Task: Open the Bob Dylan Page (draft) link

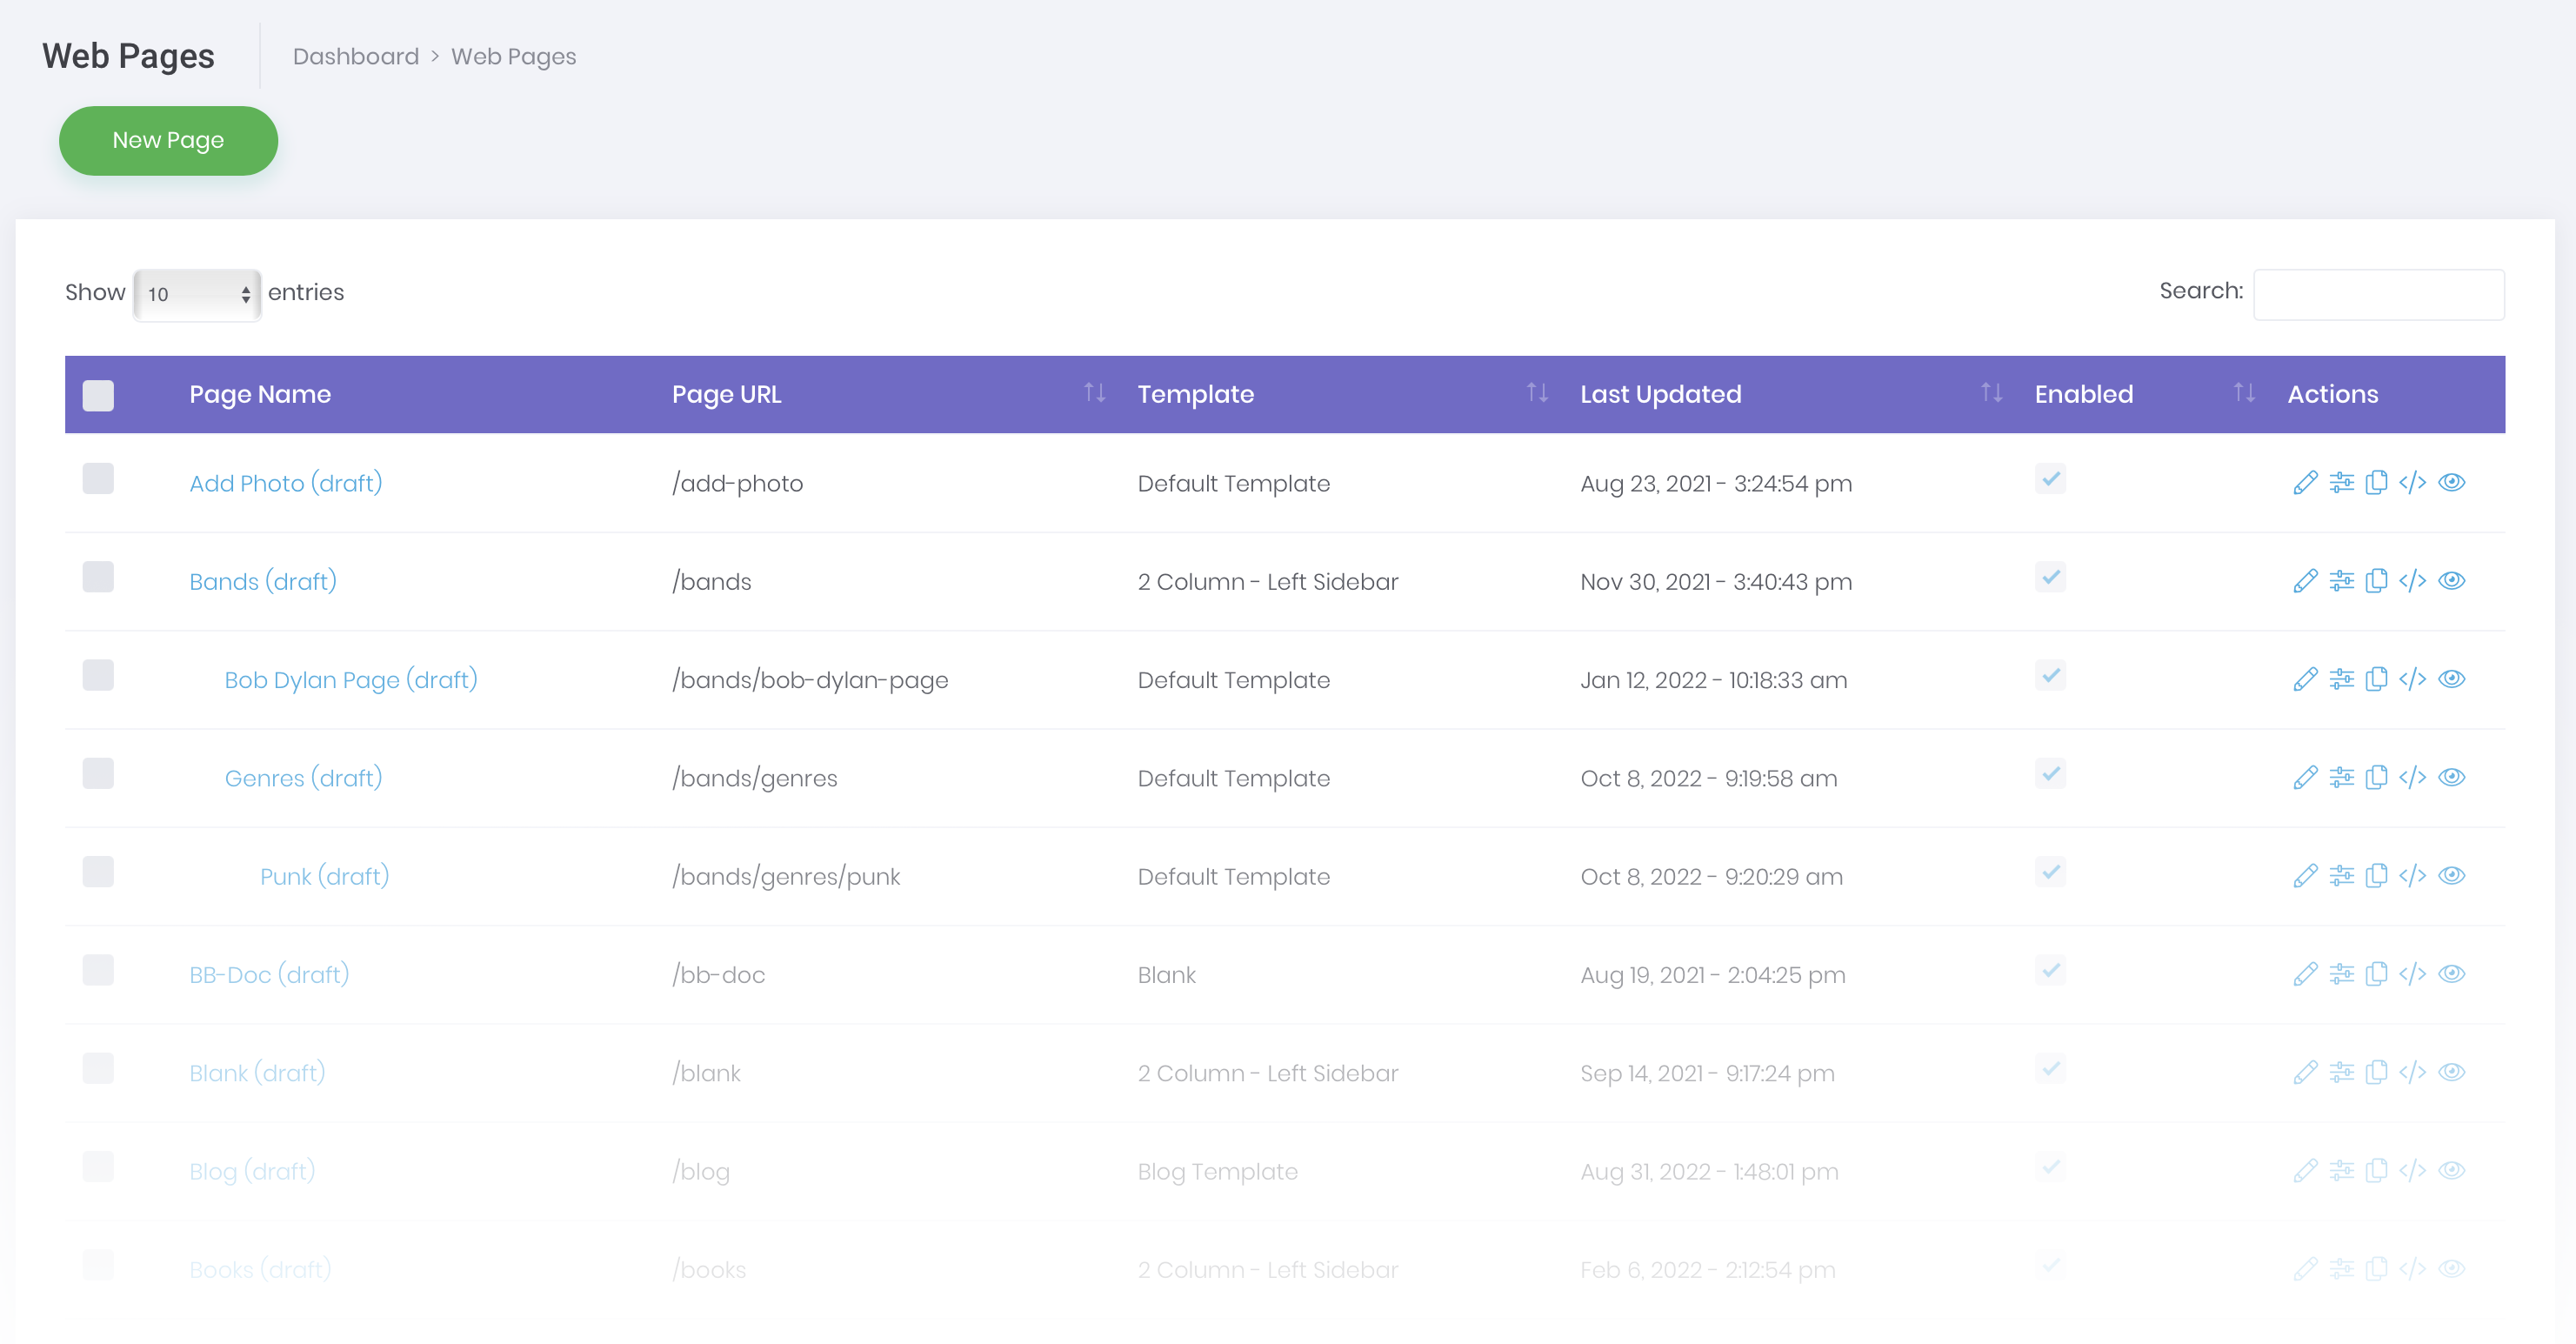Action: [351, 679]
